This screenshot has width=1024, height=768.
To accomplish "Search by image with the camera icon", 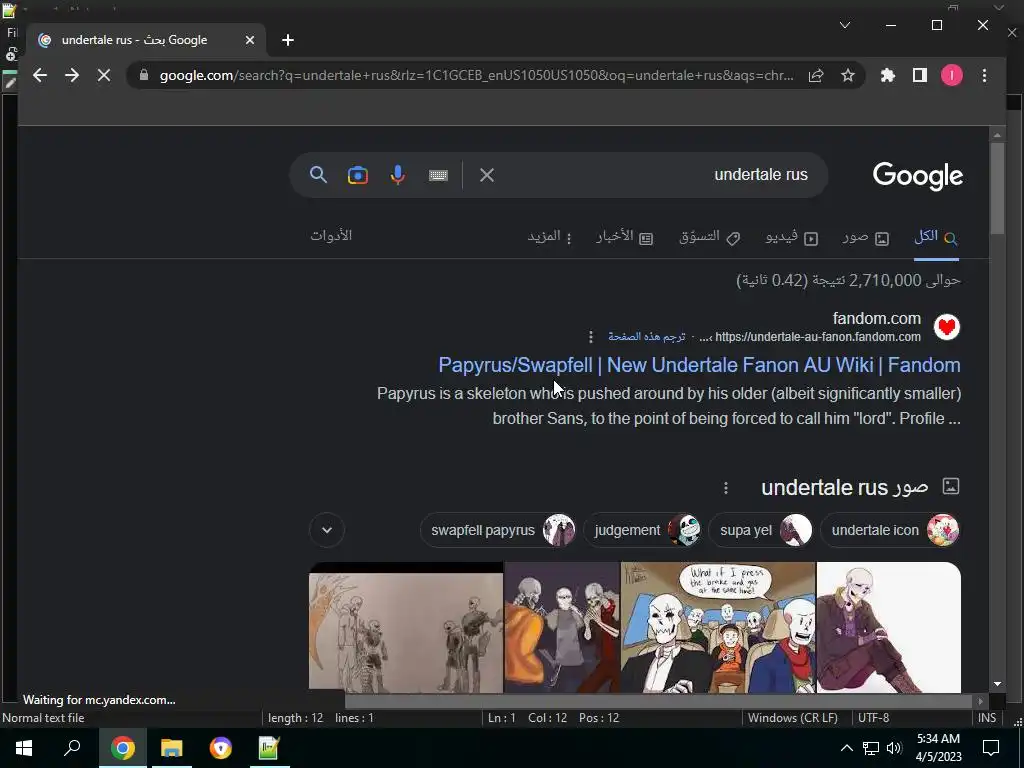I will pyautogui.click(x=358, y=175).
